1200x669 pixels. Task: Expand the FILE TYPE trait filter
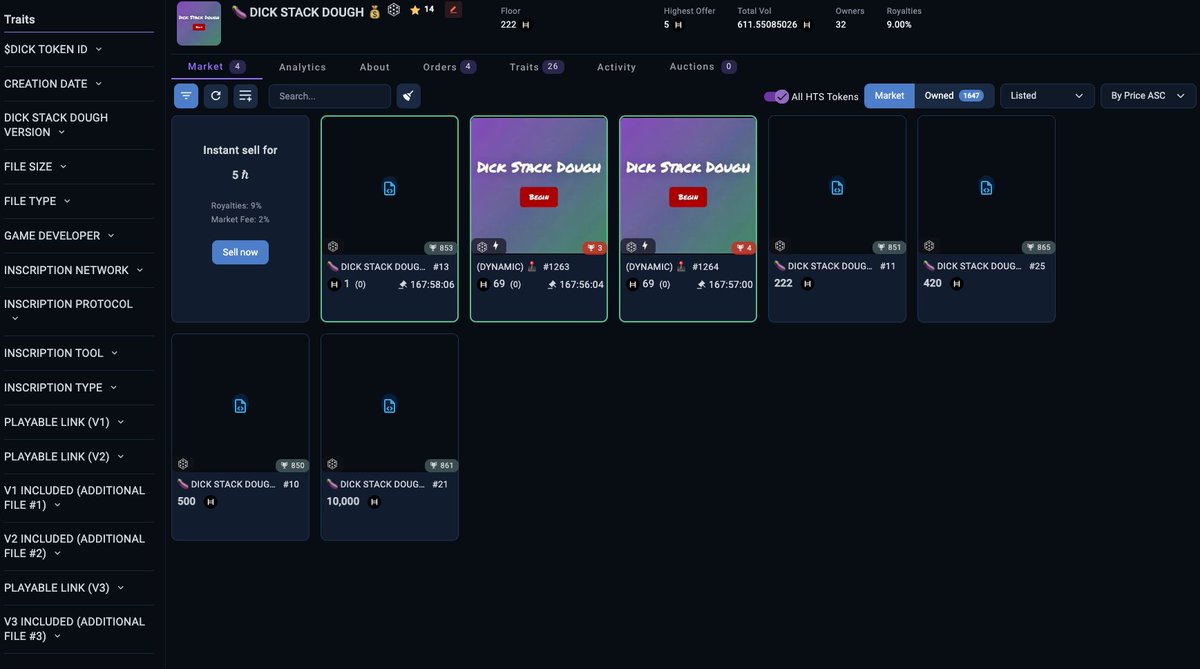pos(38,201)
